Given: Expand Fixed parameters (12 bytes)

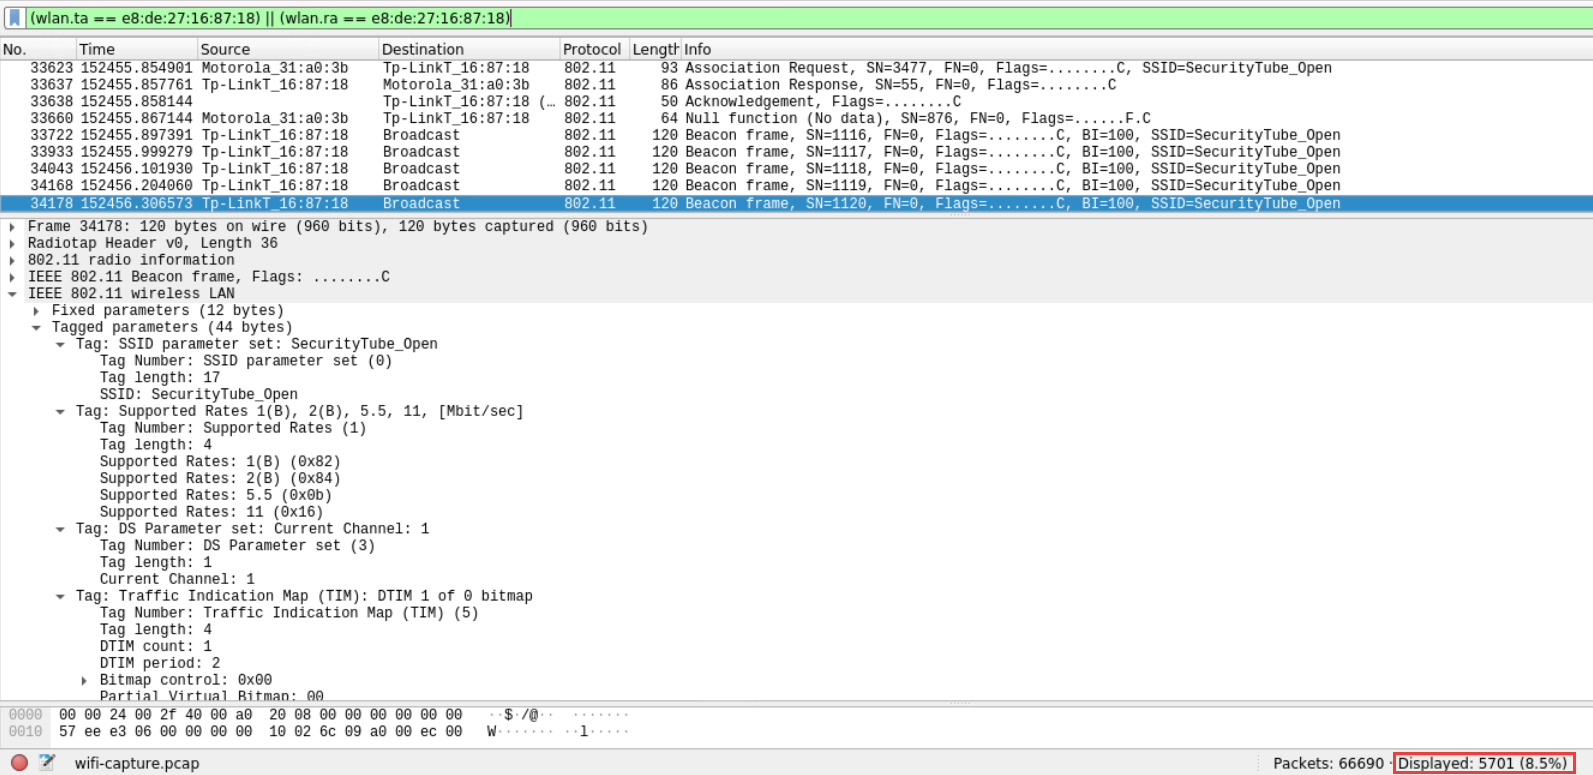Looking at the screenshot, I should 36,311.
